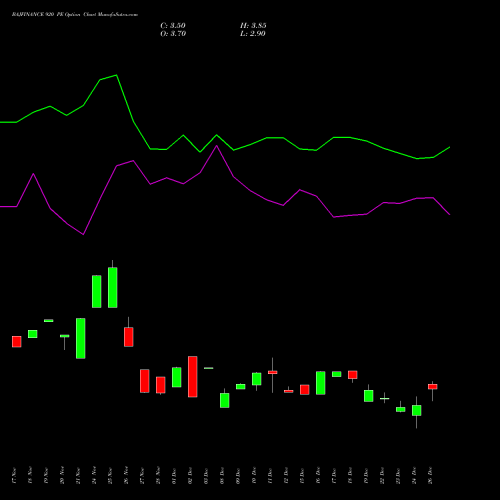
Task: Click the green indicator line's highest peak
Action: click(116, 75)
